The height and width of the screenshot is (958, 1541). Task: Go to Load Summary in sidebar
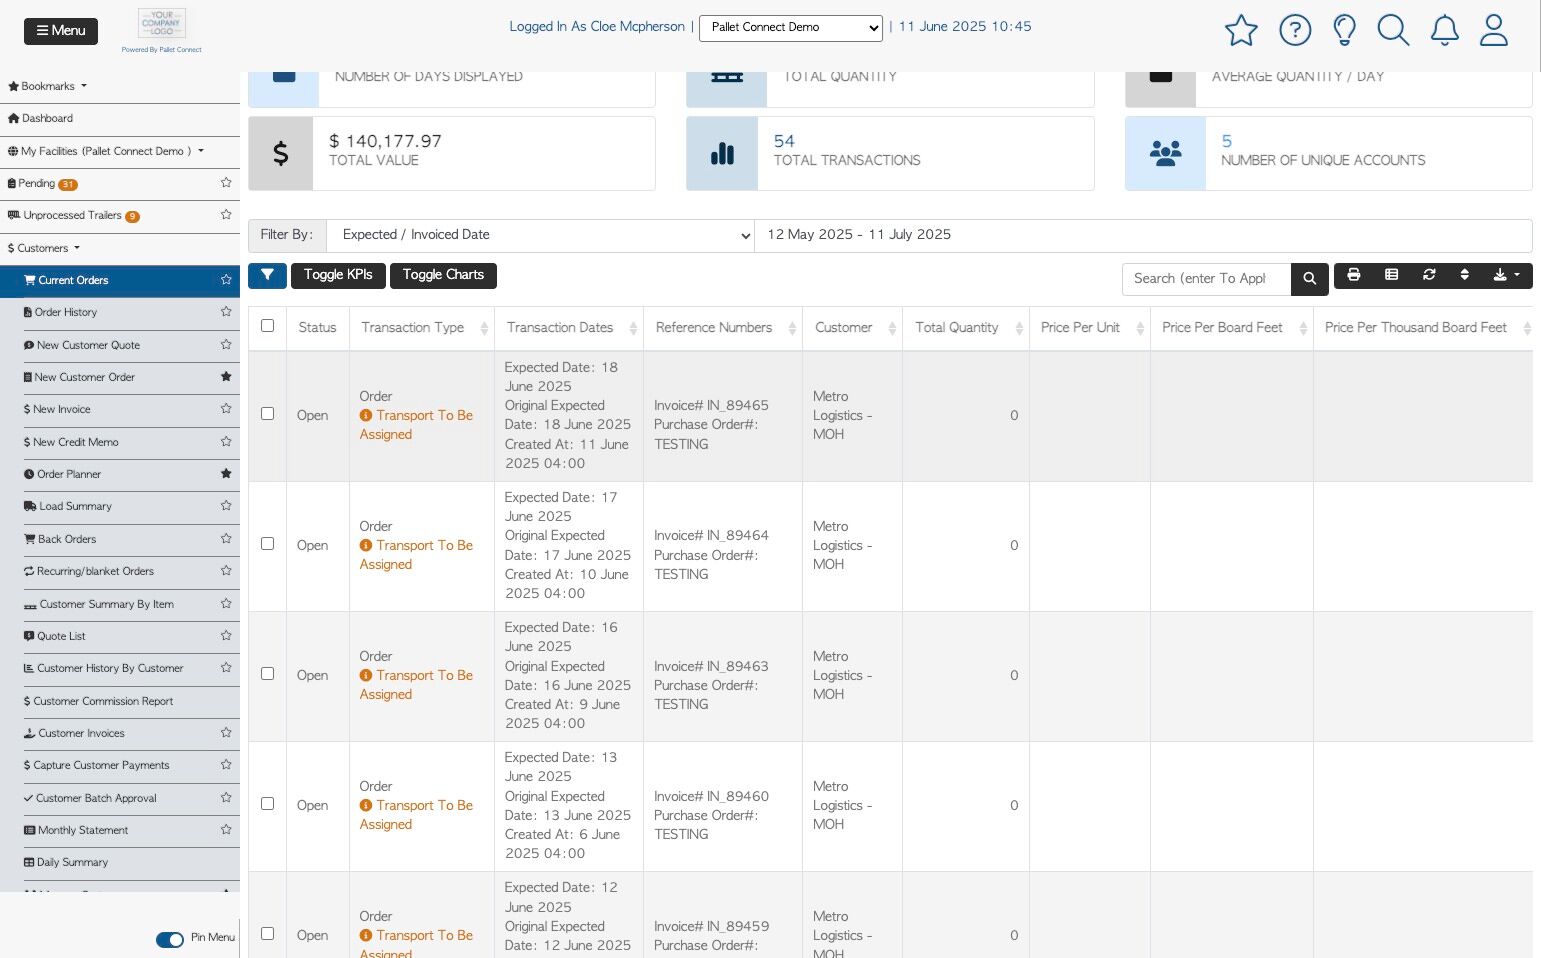pyautogui.click(x=75, y=506)
